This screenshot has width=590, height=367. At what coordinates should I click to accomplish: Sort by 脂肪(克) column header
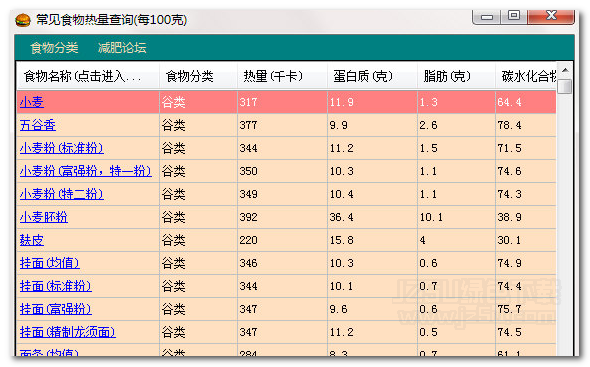(x=456, y=76)
